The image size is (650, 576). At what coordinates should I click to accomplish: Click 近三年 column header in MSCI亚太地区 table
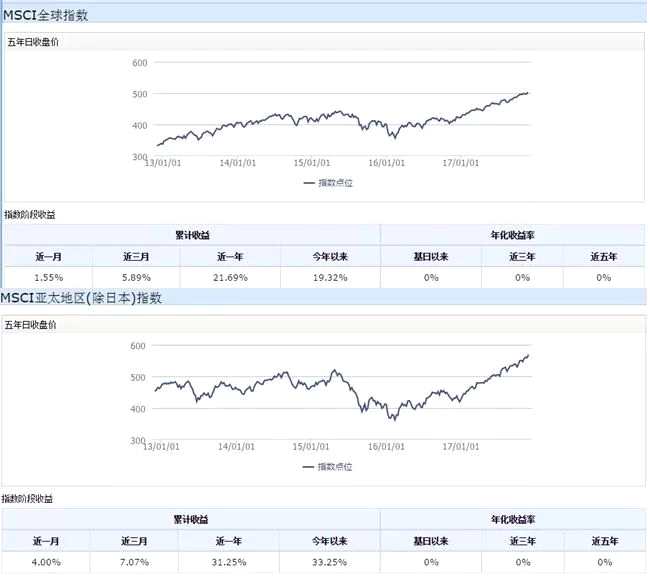coord(523,541)
